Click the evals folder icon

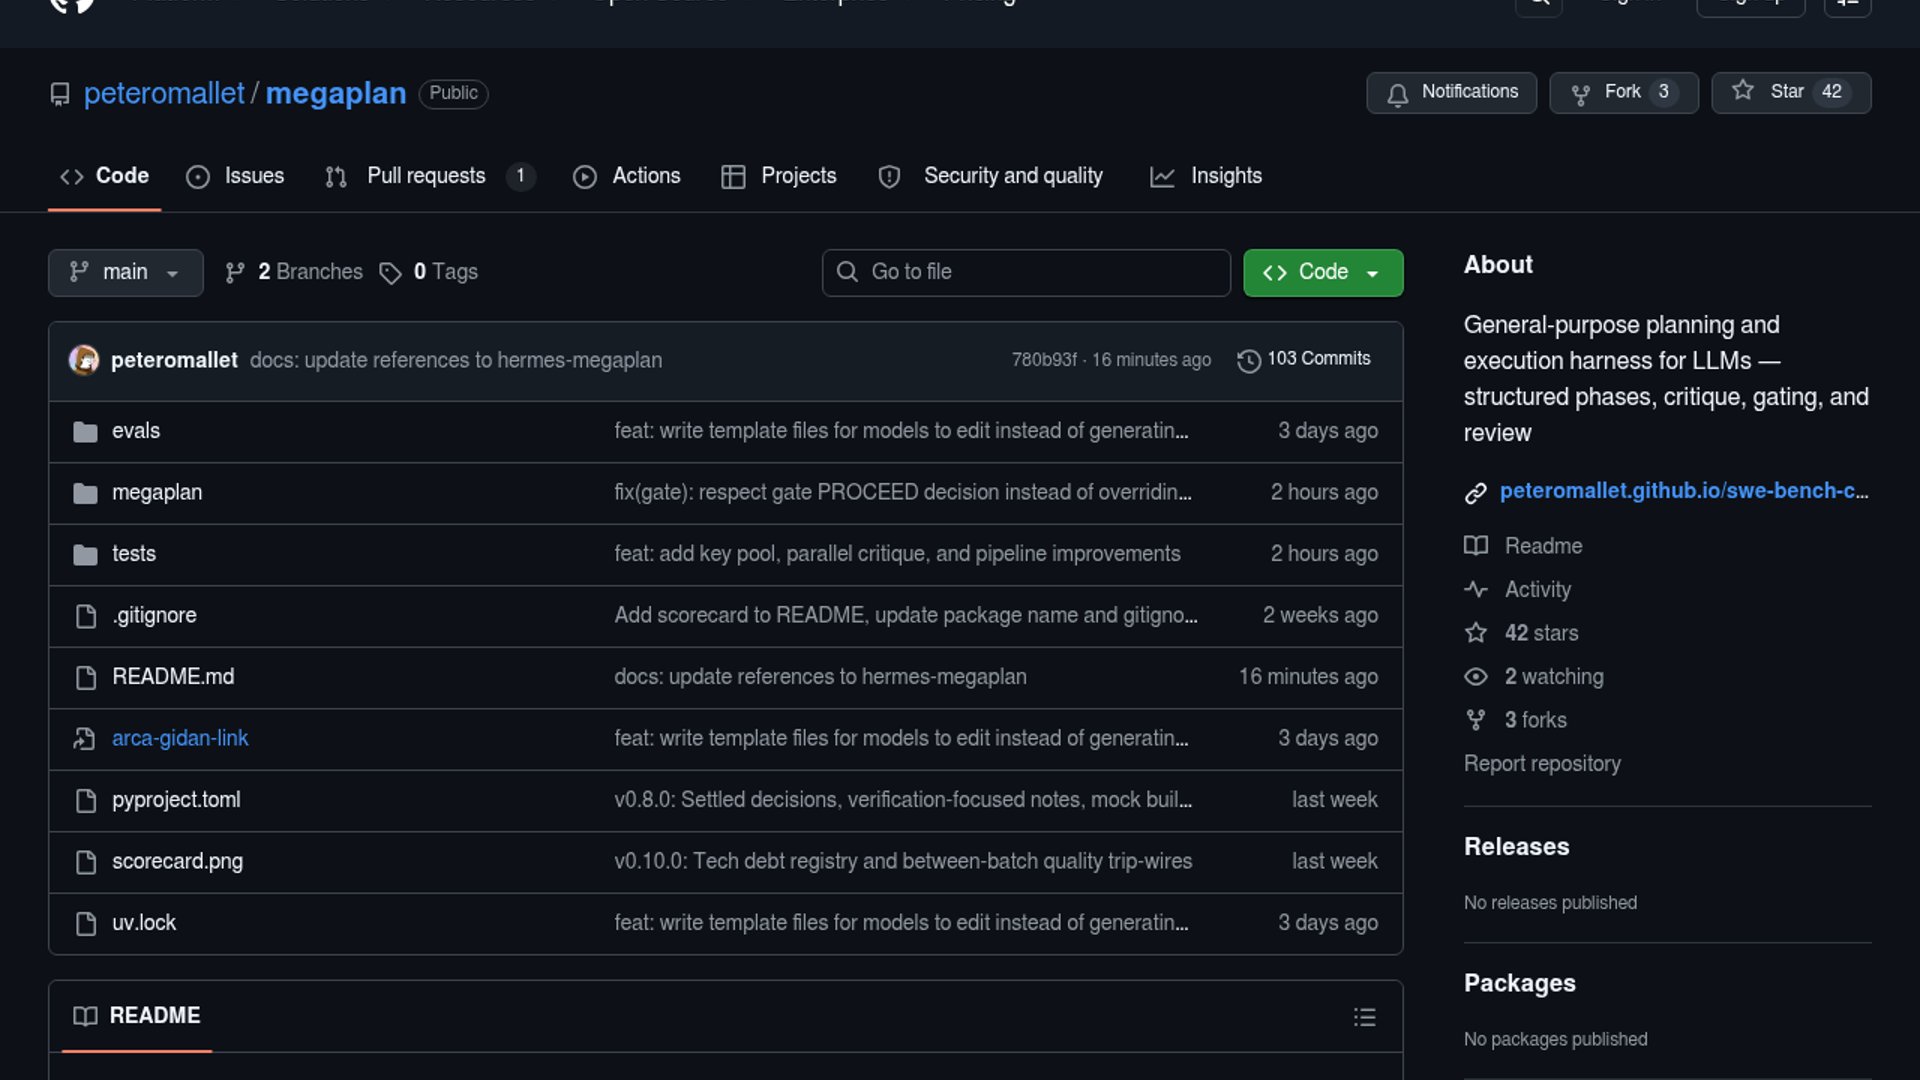85,431
